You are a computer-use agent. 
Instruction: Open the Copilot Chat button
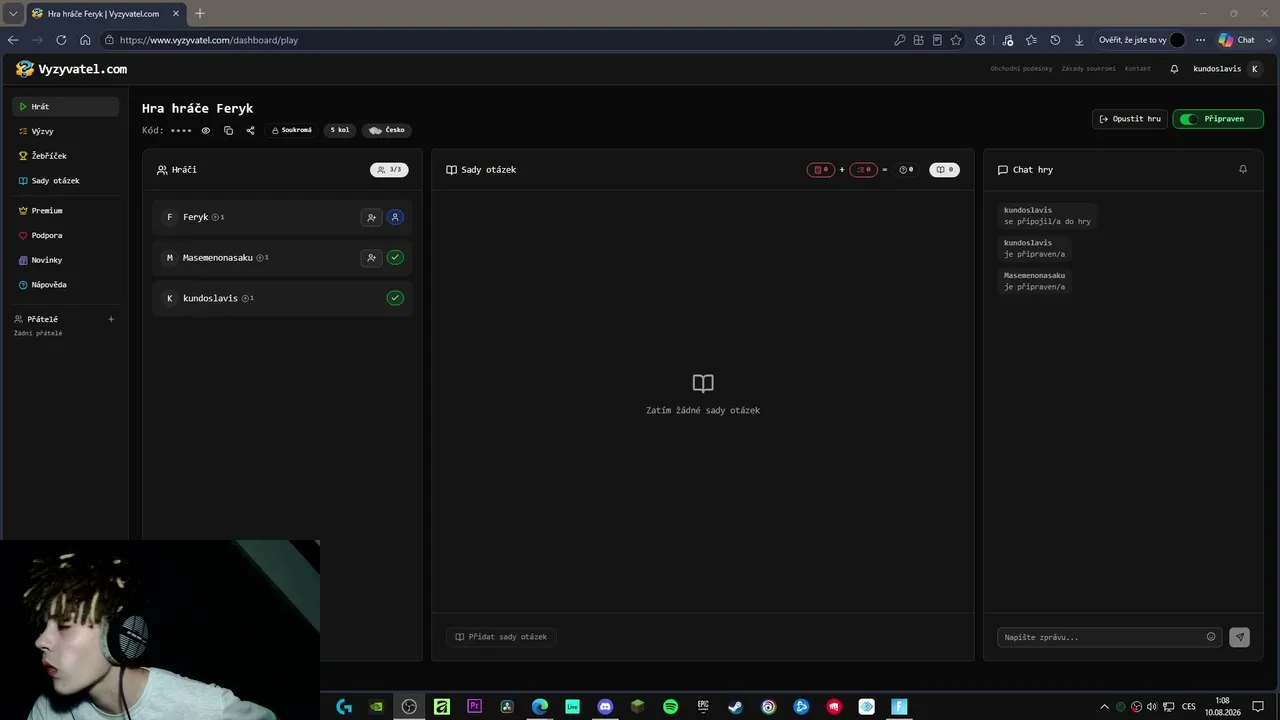[1237, 40]
